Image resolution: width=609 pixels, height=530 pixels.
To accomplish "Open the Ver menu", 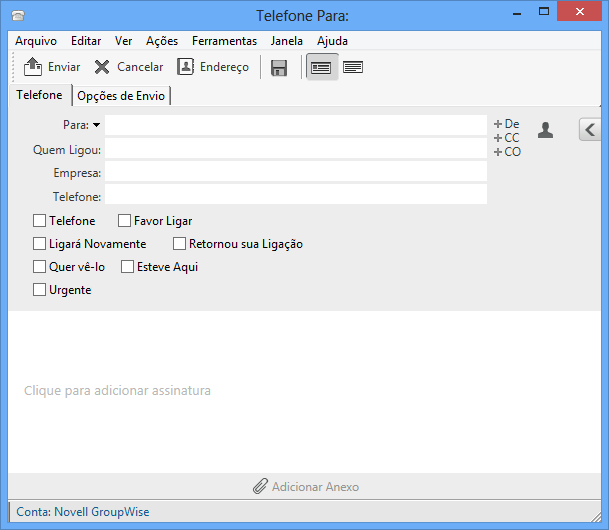I will click(x=124, y=41).
